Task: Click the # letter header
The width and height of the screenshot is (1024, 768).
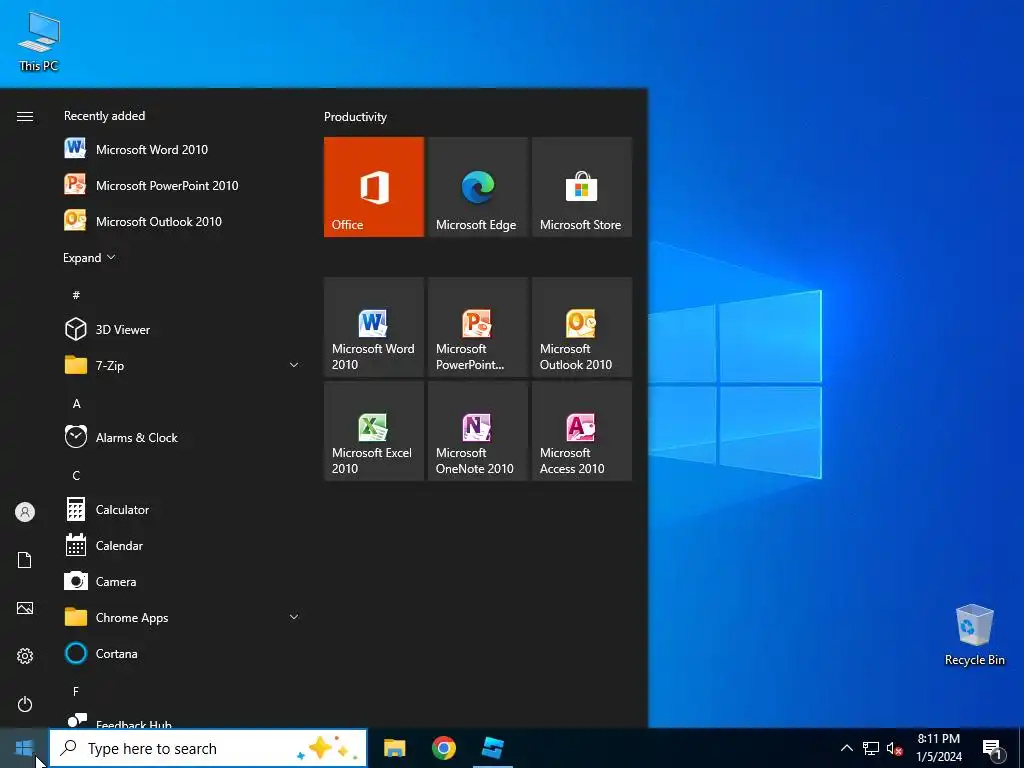Action: tap(76, 295)
